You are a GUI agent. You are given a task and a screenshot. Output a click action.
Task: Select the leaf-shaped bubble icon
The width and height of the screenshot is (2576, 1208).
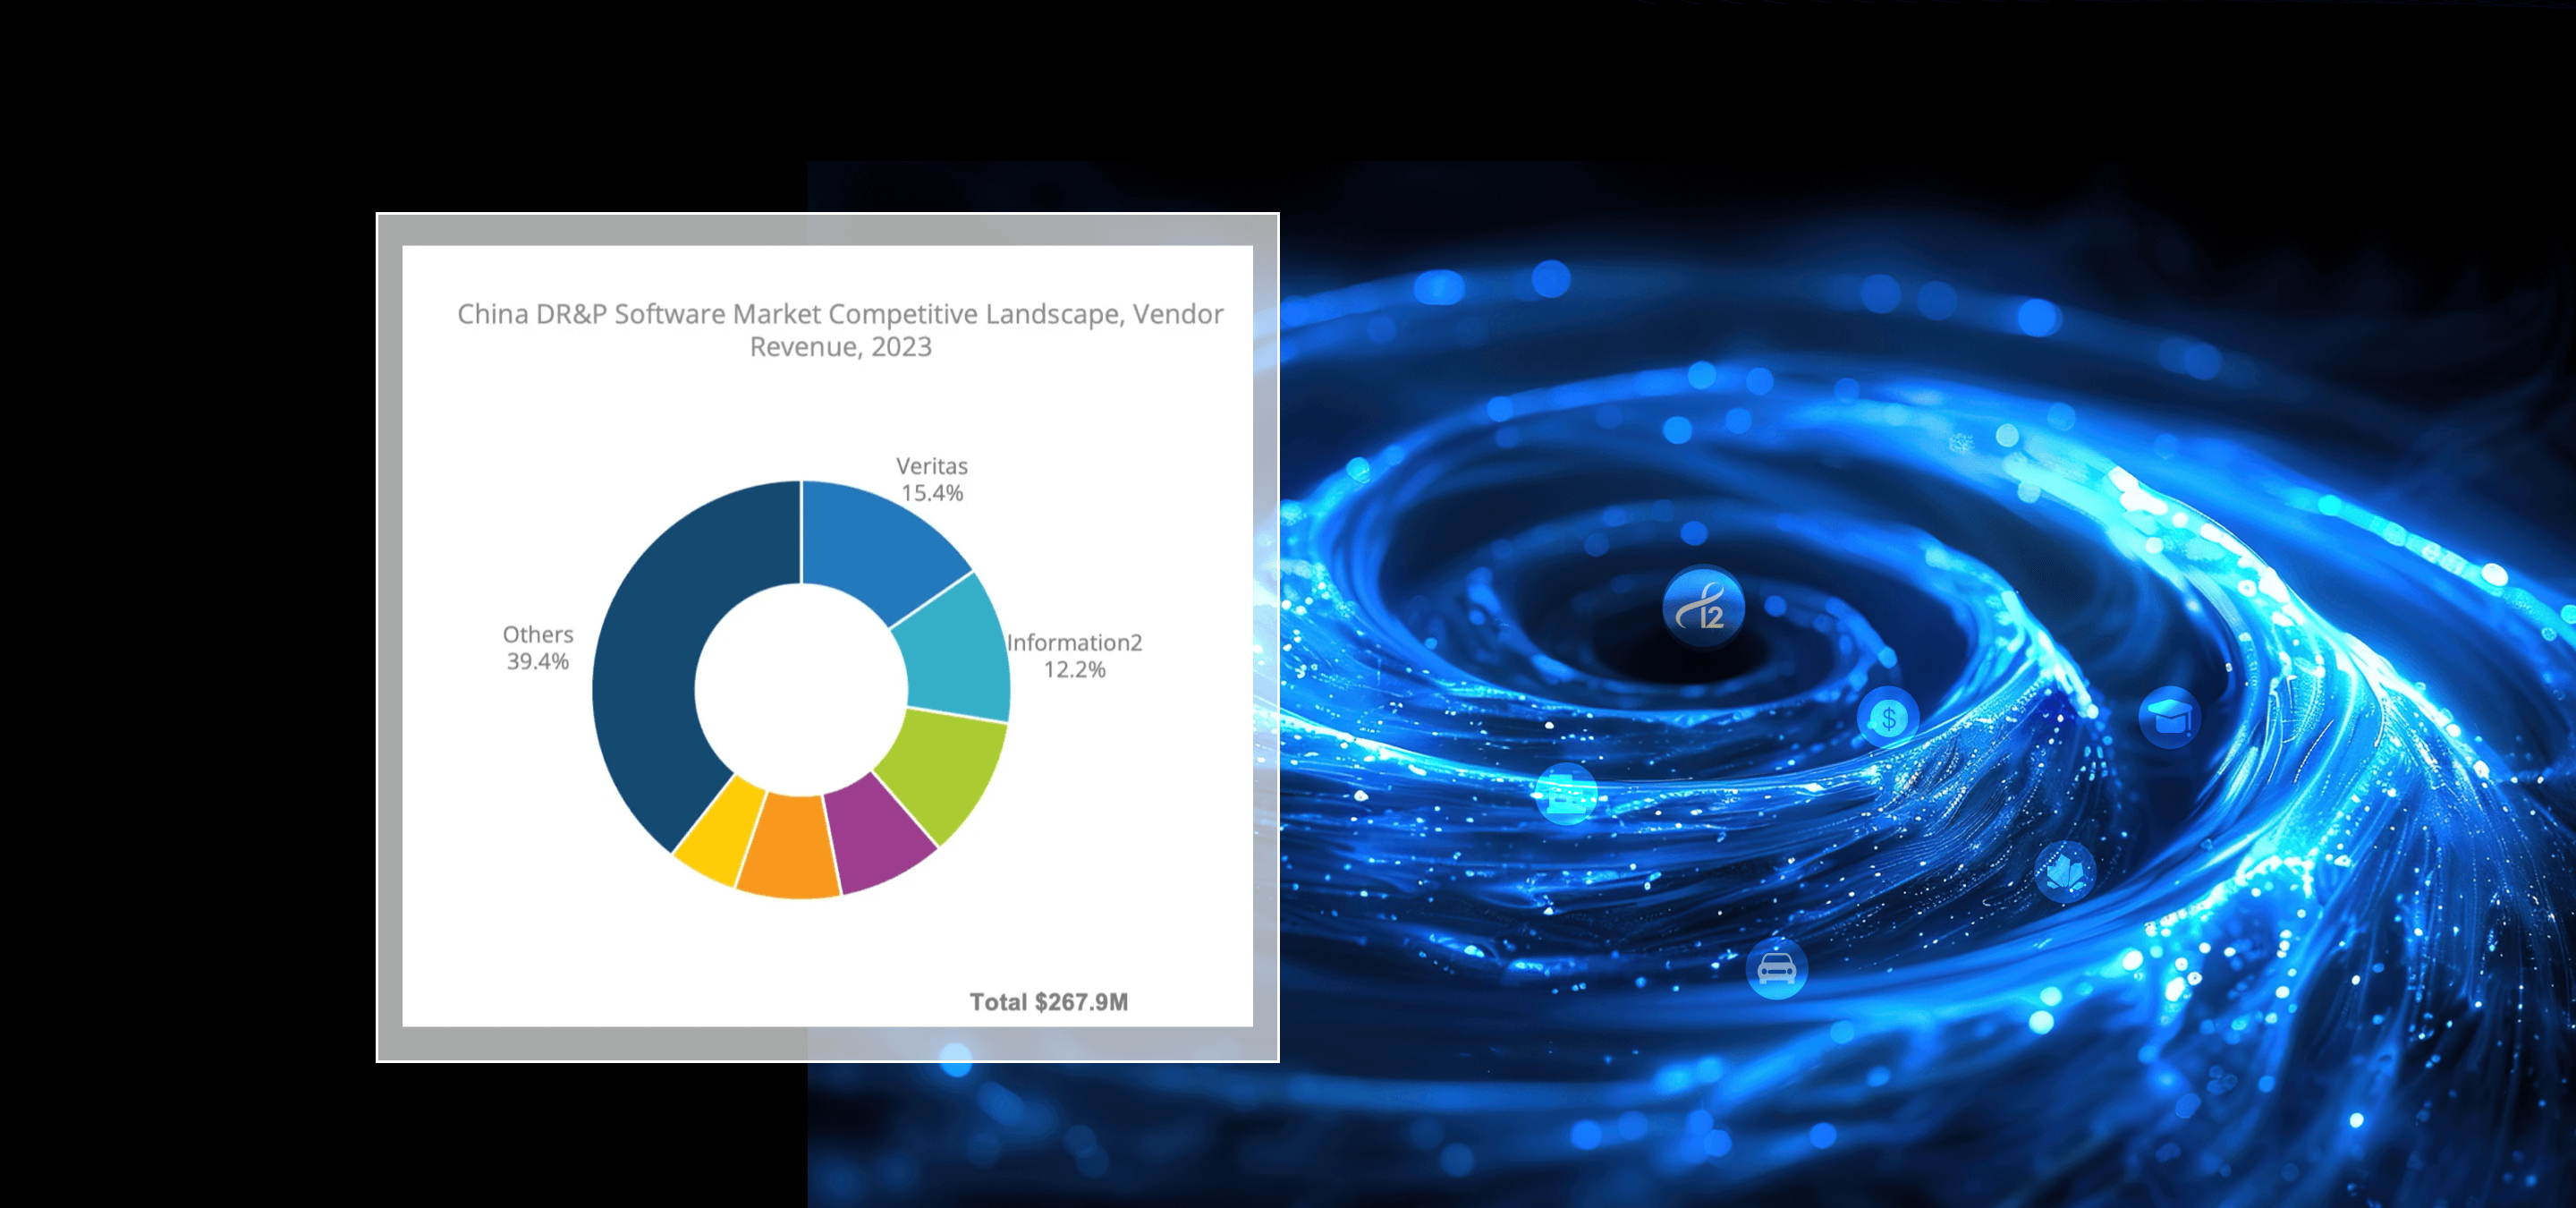[2065, 873]
